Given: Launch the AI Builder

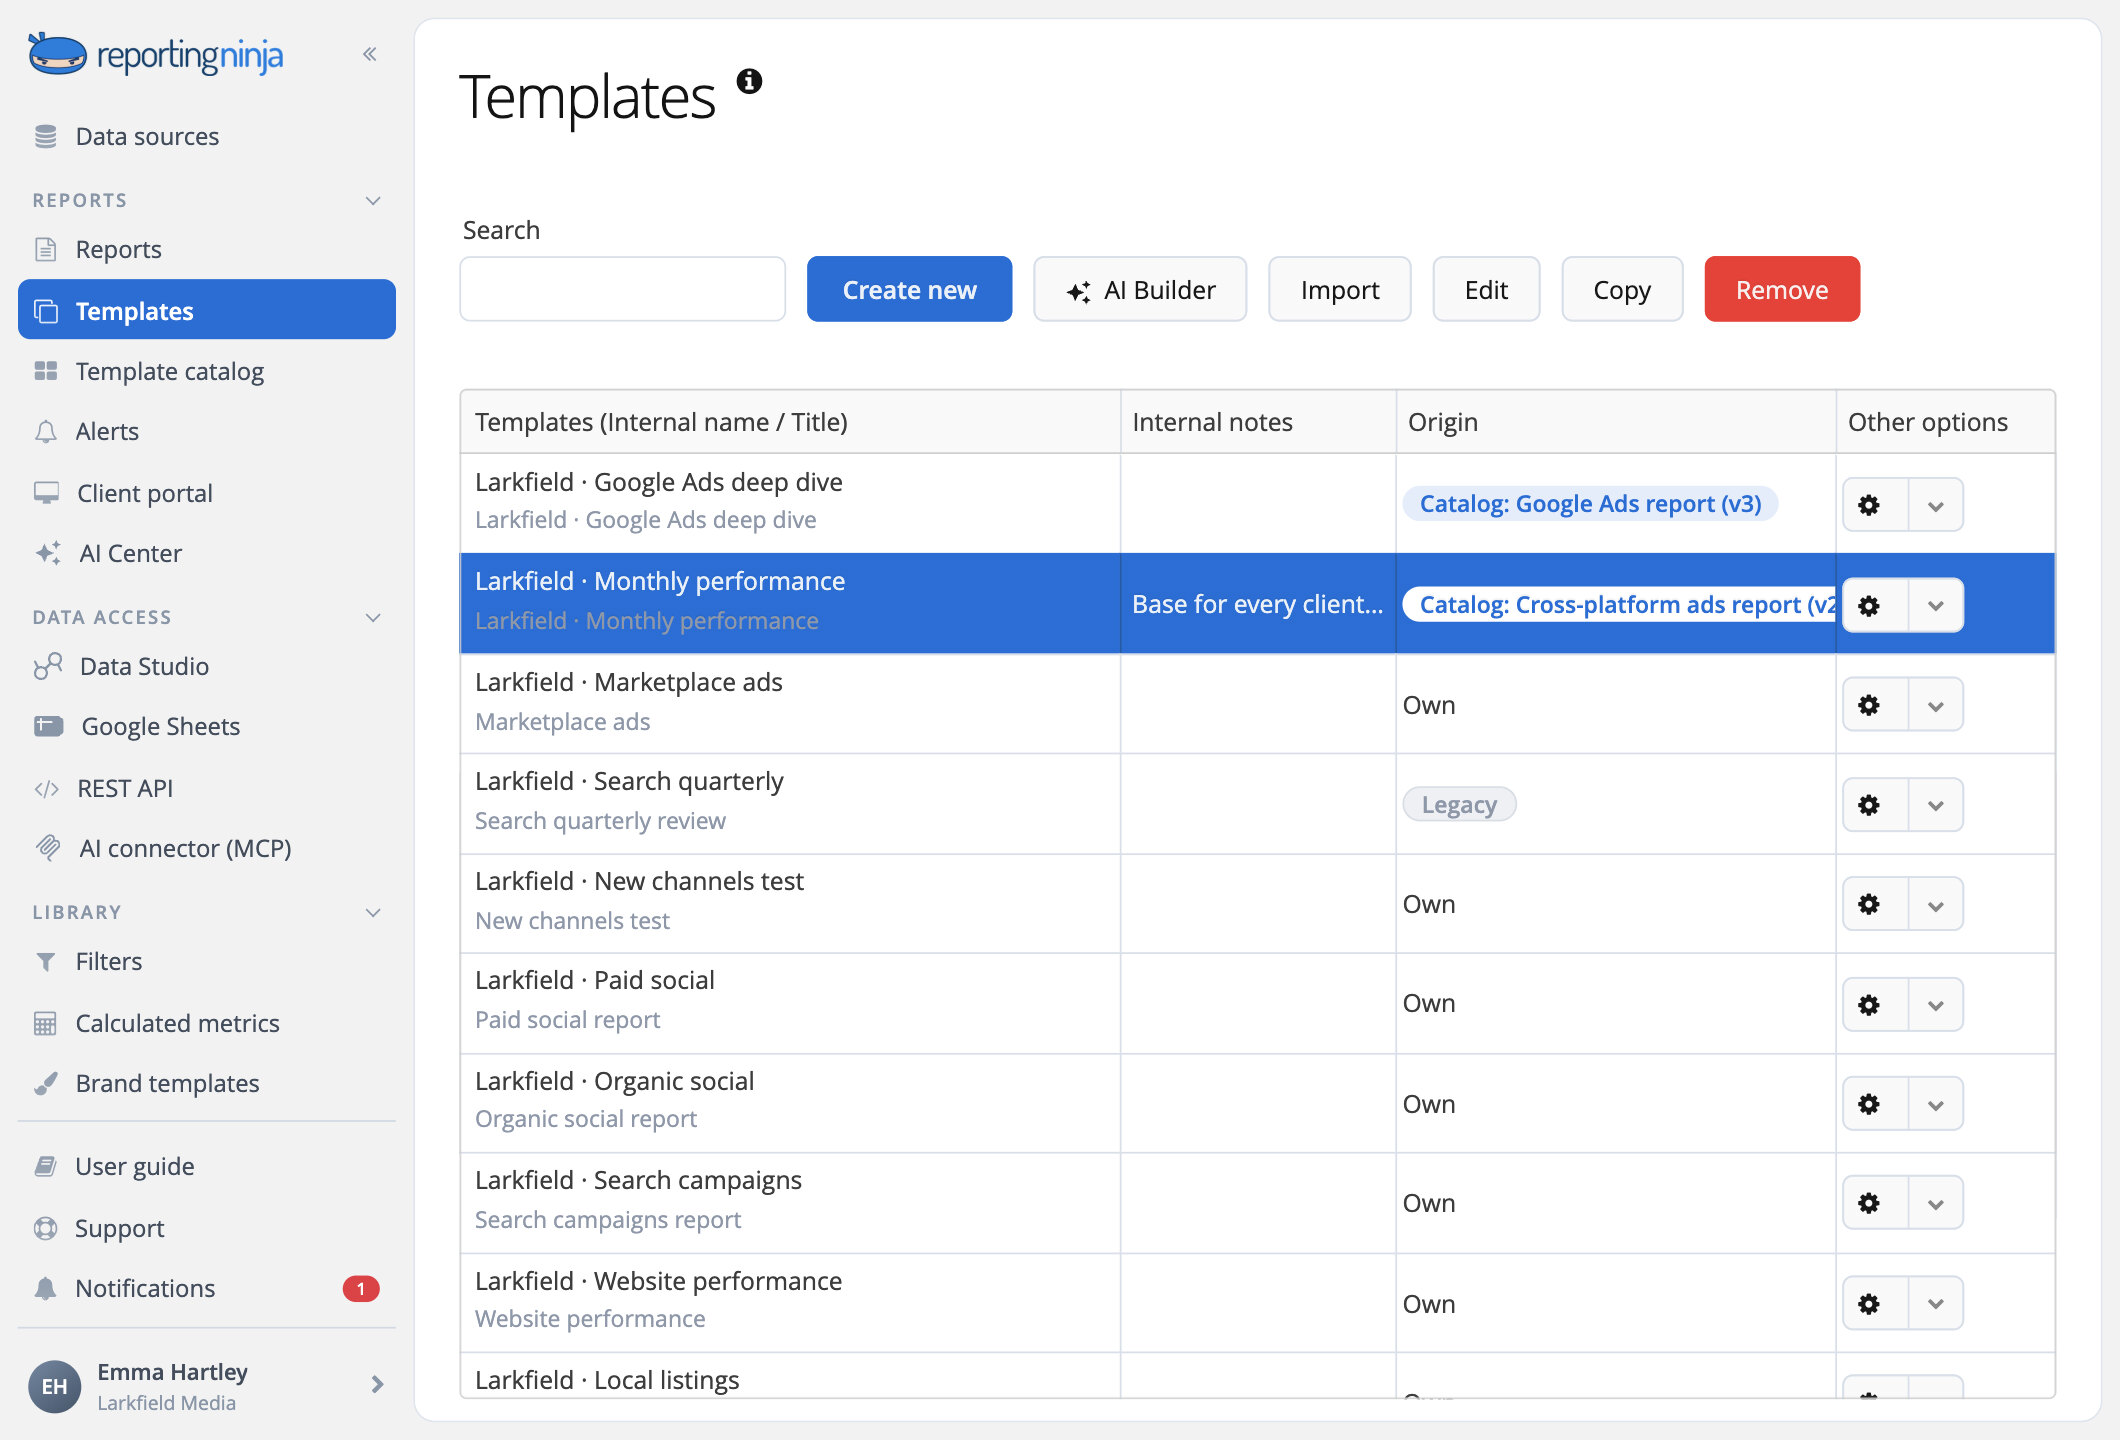Looking at the screenshot, I should (1140, 289).
